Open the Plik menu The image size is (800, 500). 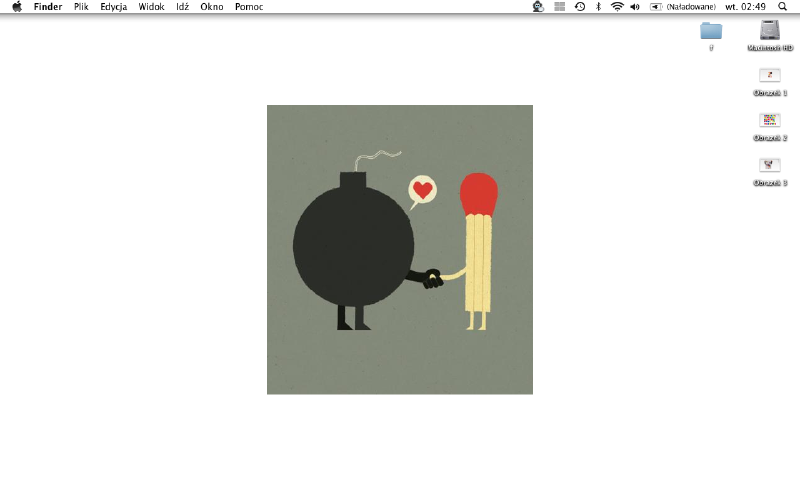pyautogui.click(x=81, y=6)
